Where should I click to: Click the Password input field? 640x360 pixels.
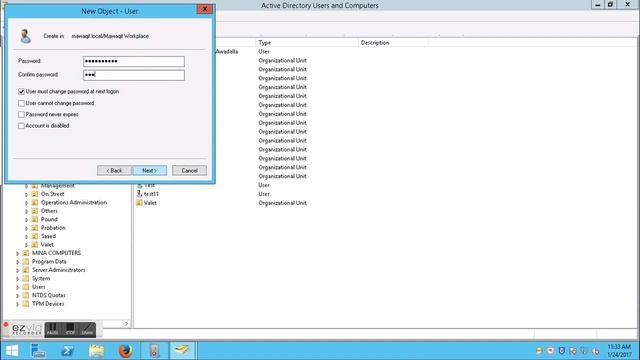coord(134,61)
